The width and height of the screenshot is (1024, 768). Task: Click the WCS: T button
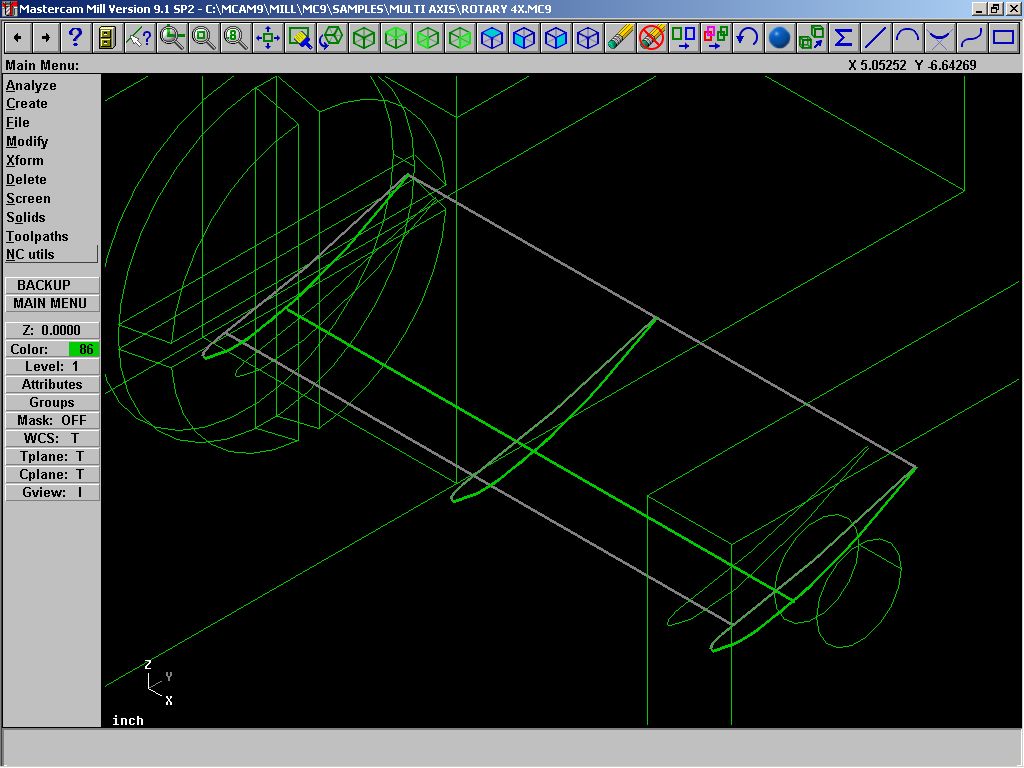pos(52,438)
